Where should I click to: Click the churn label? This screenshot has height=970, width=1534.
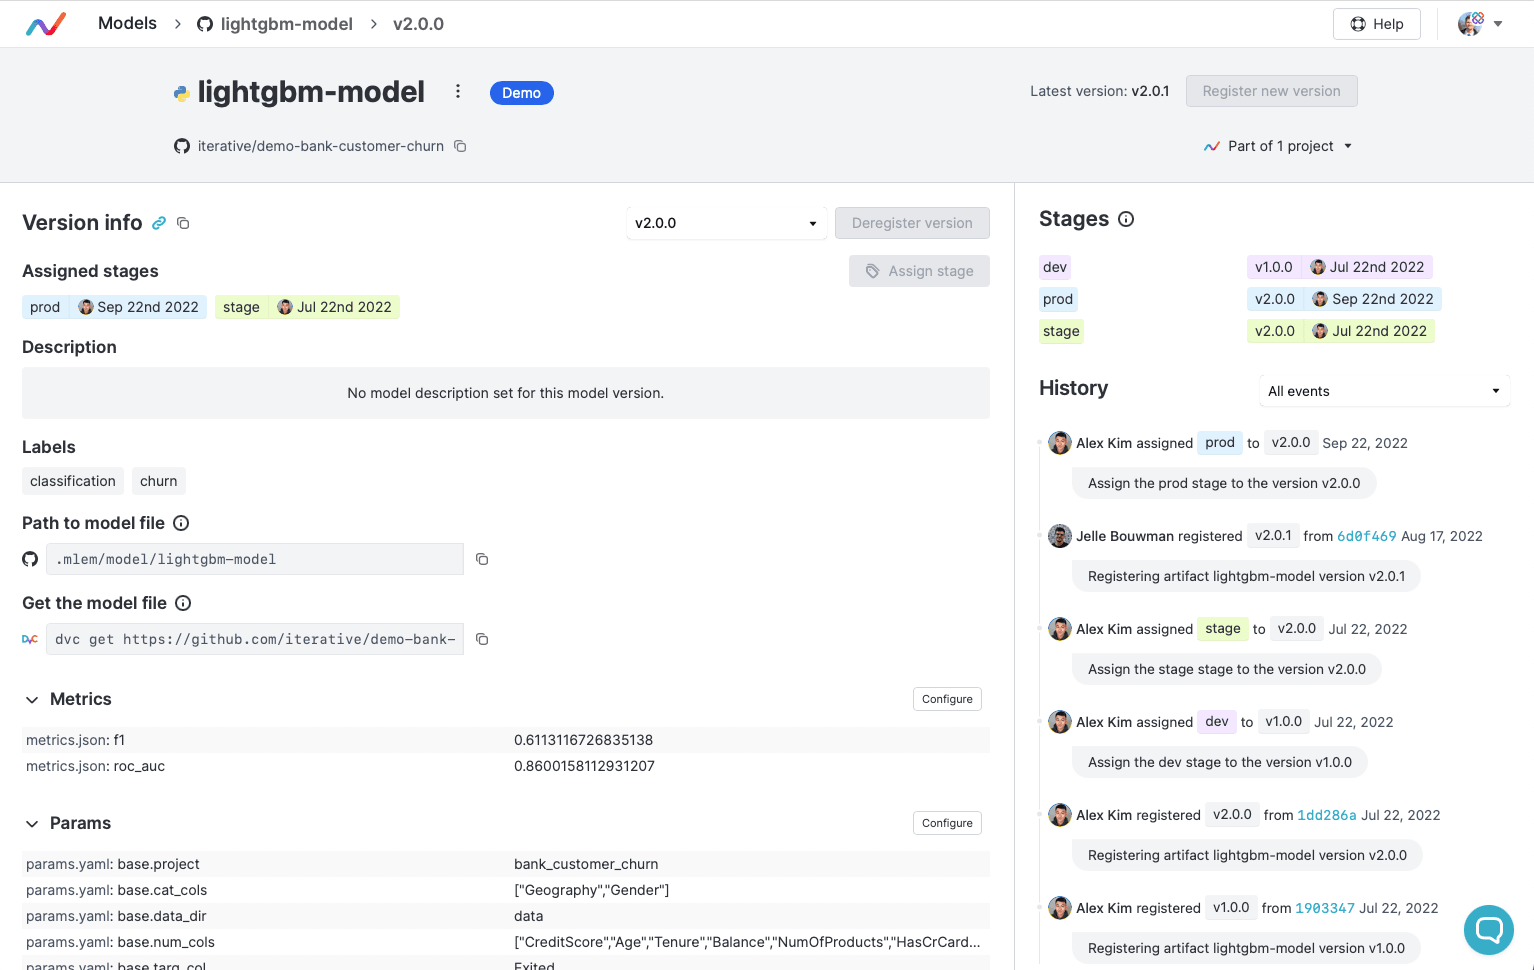(x=158, y=481)
